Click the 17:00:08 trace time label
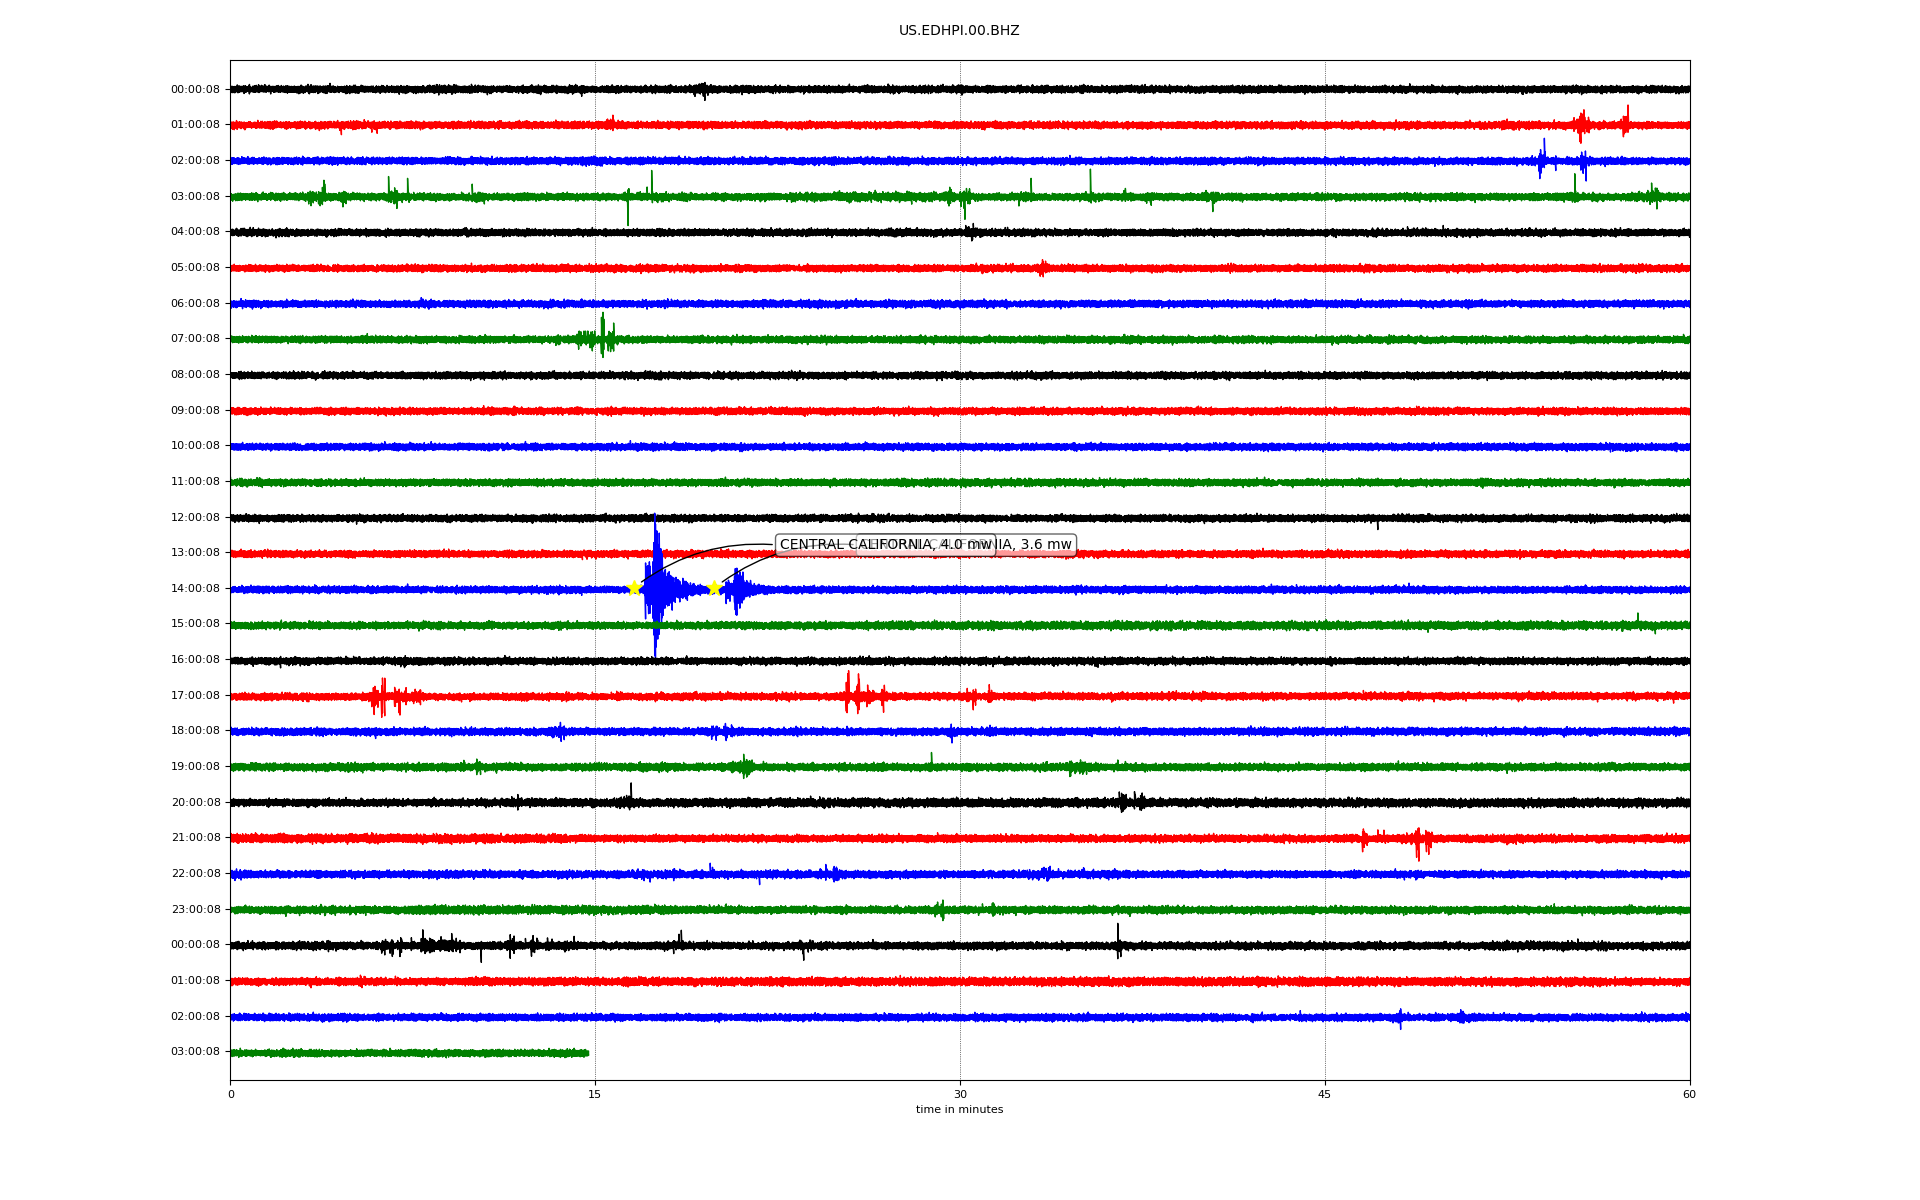This screenshot has width=1920, height=1200. tap(195, 696)
